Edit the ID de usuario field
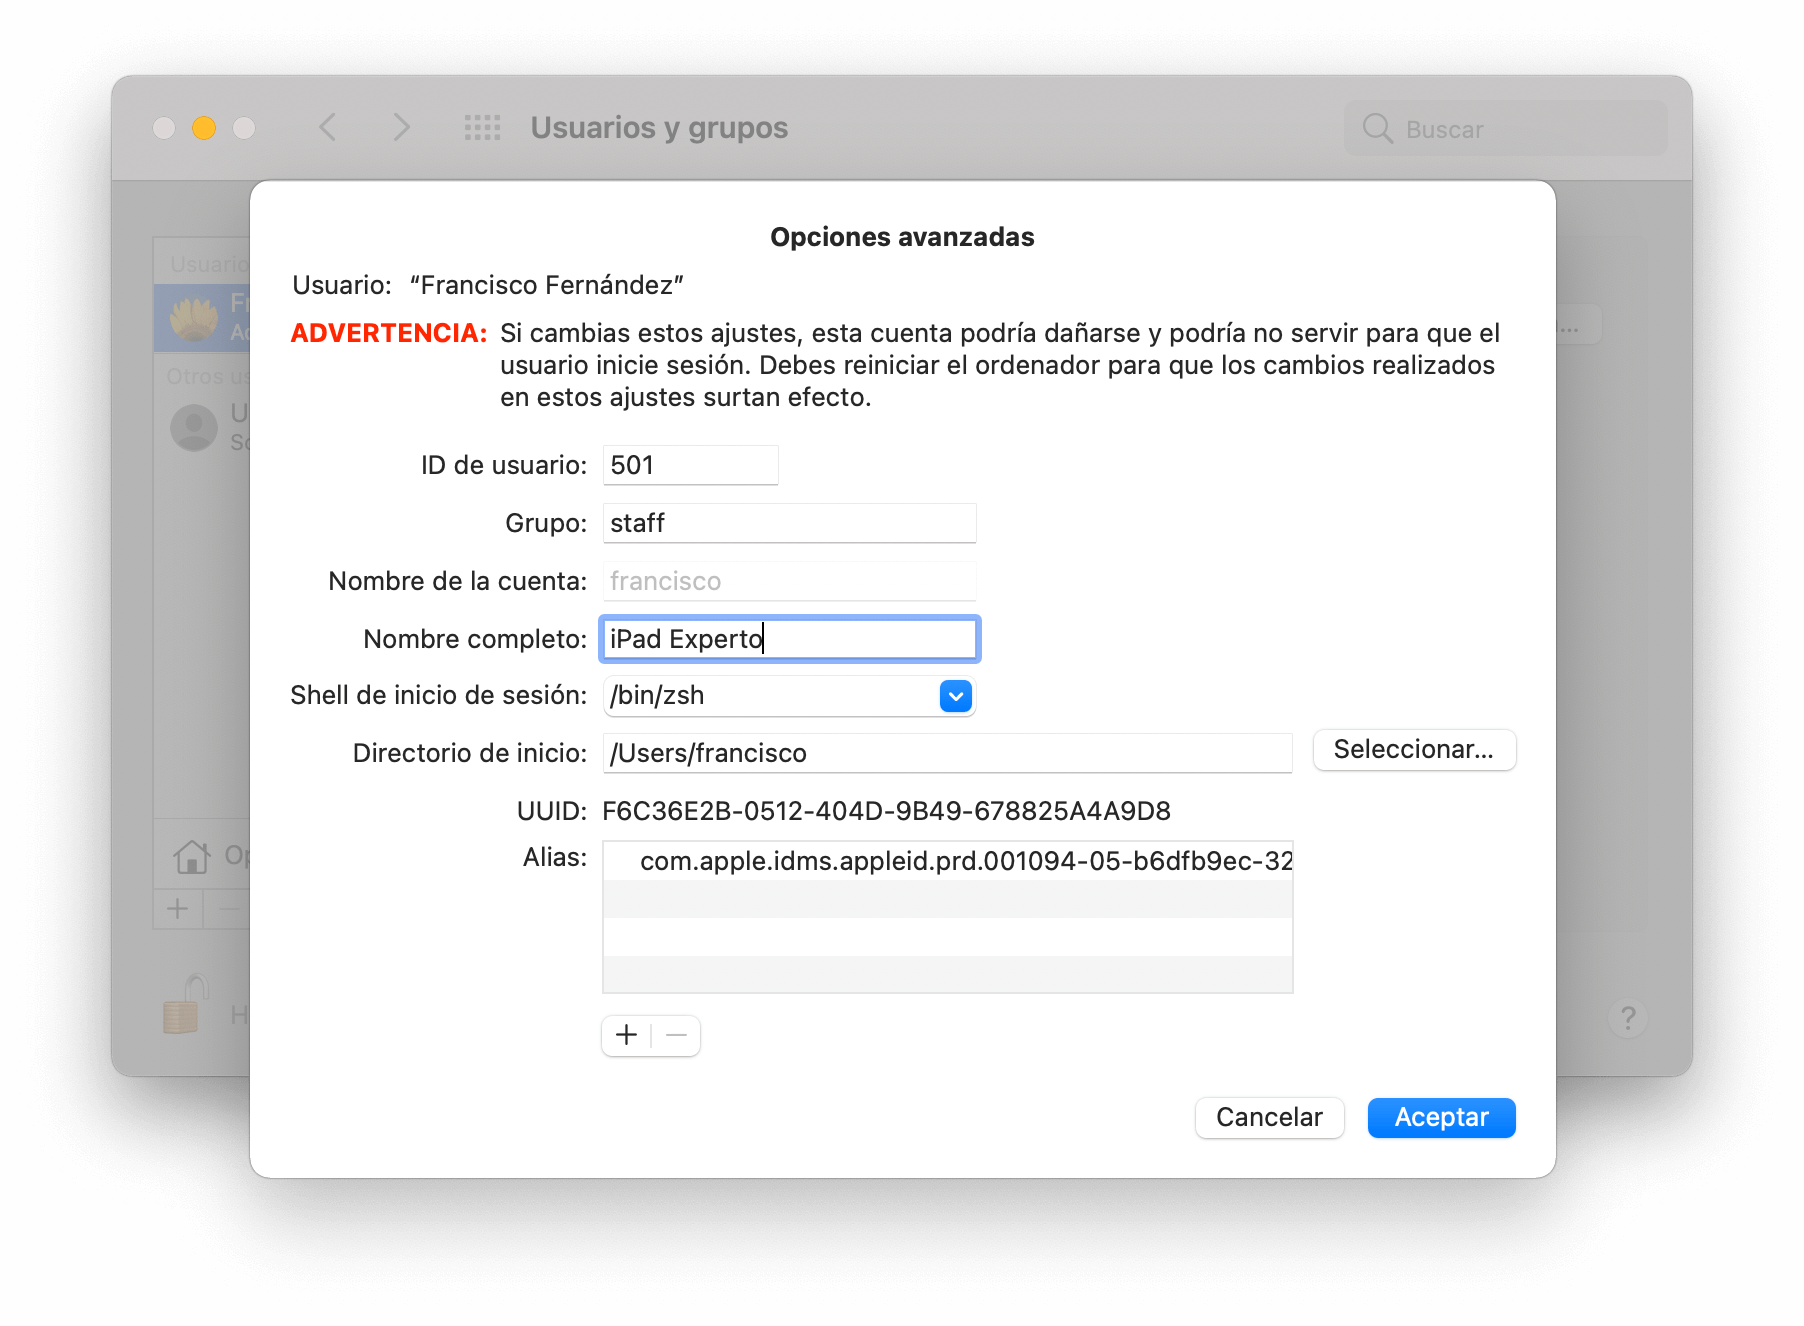 click(690, 464)
